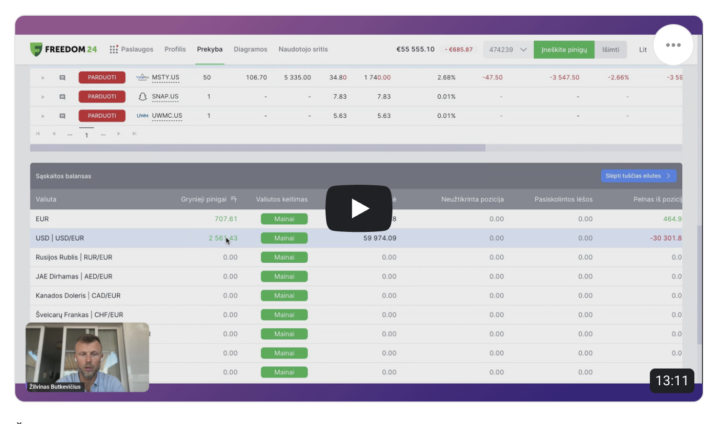The image size is (720, 424).
Task: Click Mainai for JAE Dirhamas row
Action: (284, 277)
